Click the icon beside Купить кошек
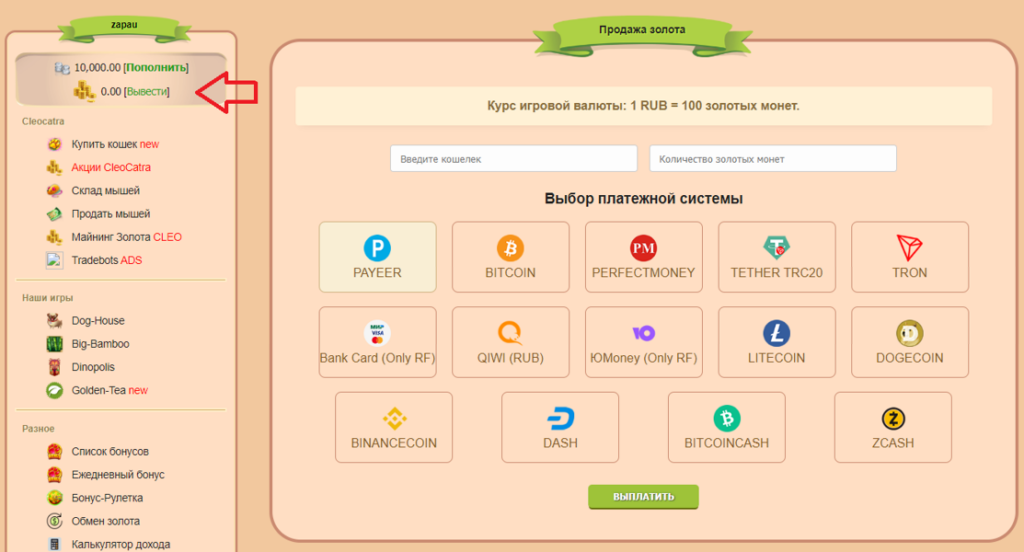 pos(55,144)
